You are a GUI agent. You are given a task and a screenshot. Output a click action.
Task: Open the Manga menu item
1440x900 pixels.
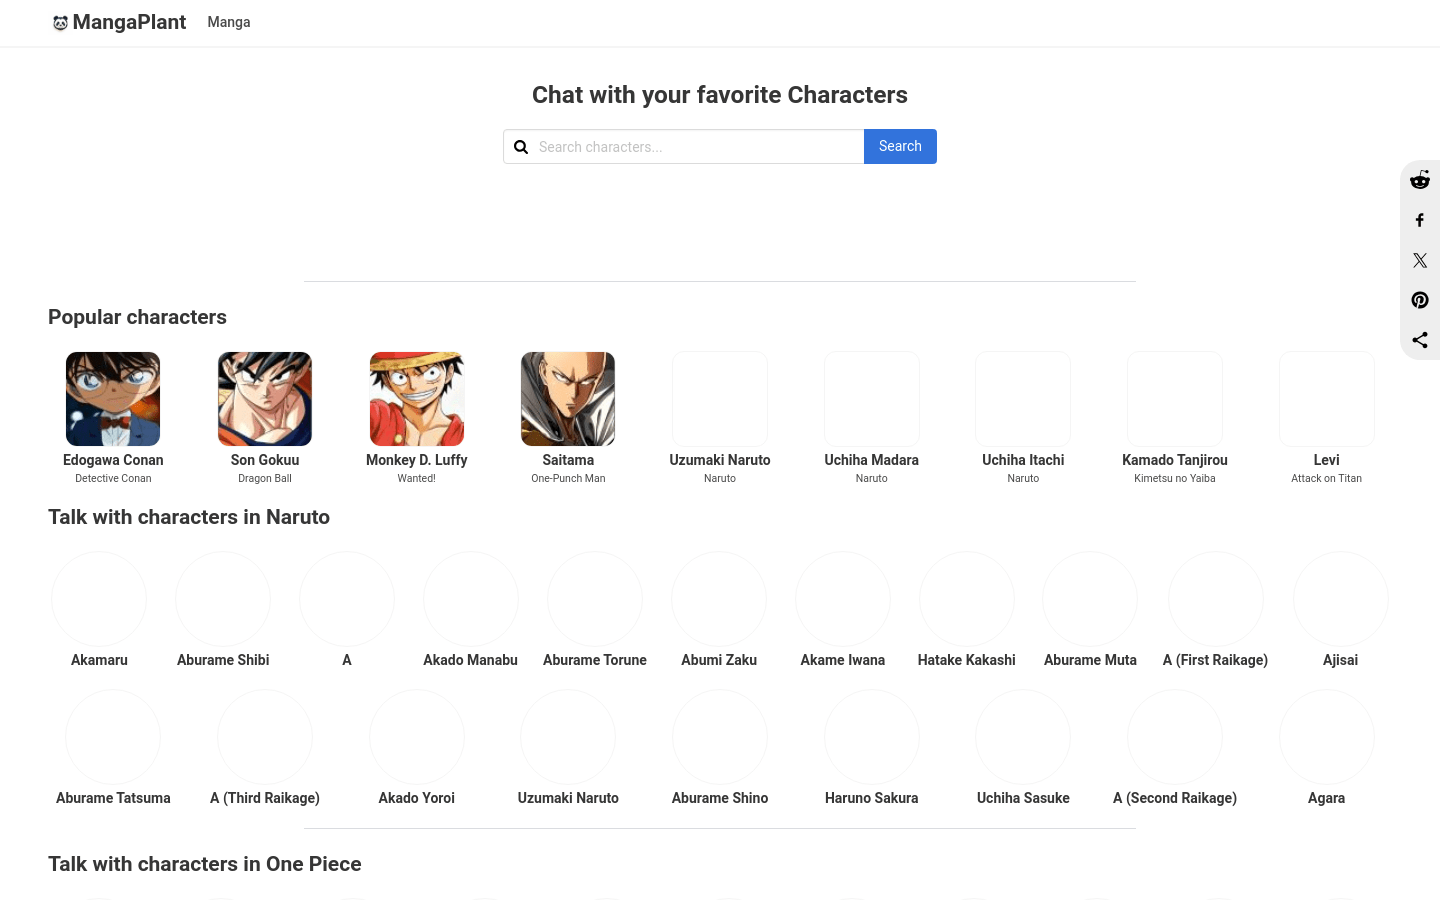tap(229, 22)
